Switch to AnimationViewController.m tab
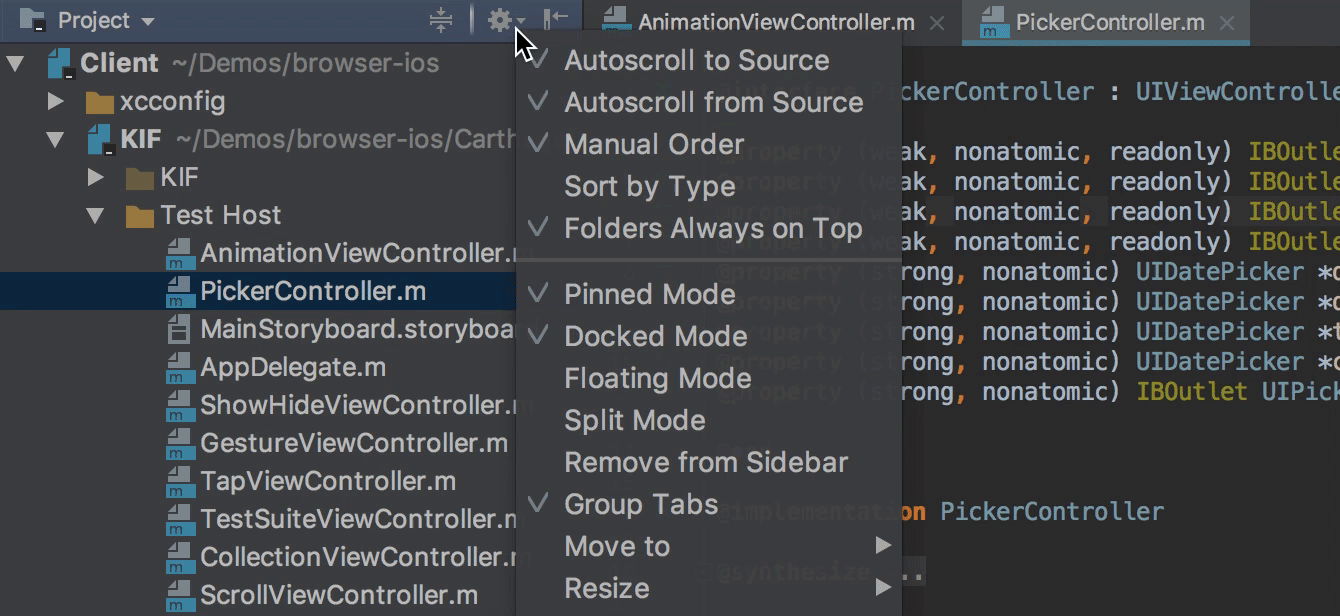The image size is (1340, 616). coord(775,22)
